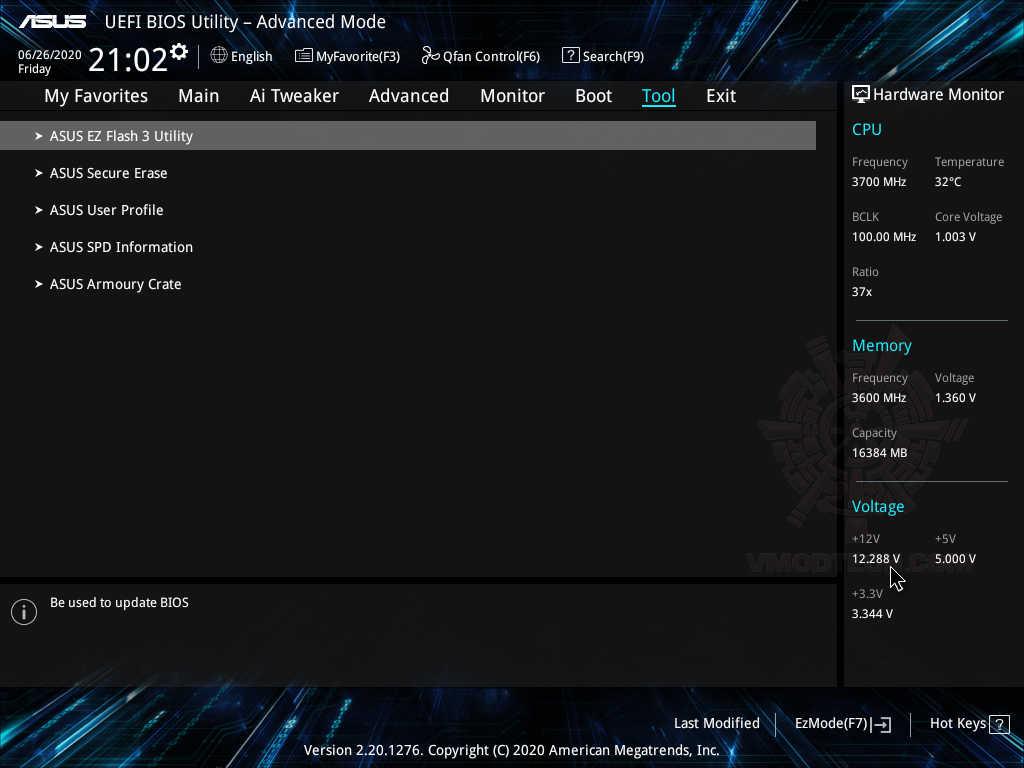Switch to the Main tab
Screen dimensions: 1024x768
coord(199,96)
